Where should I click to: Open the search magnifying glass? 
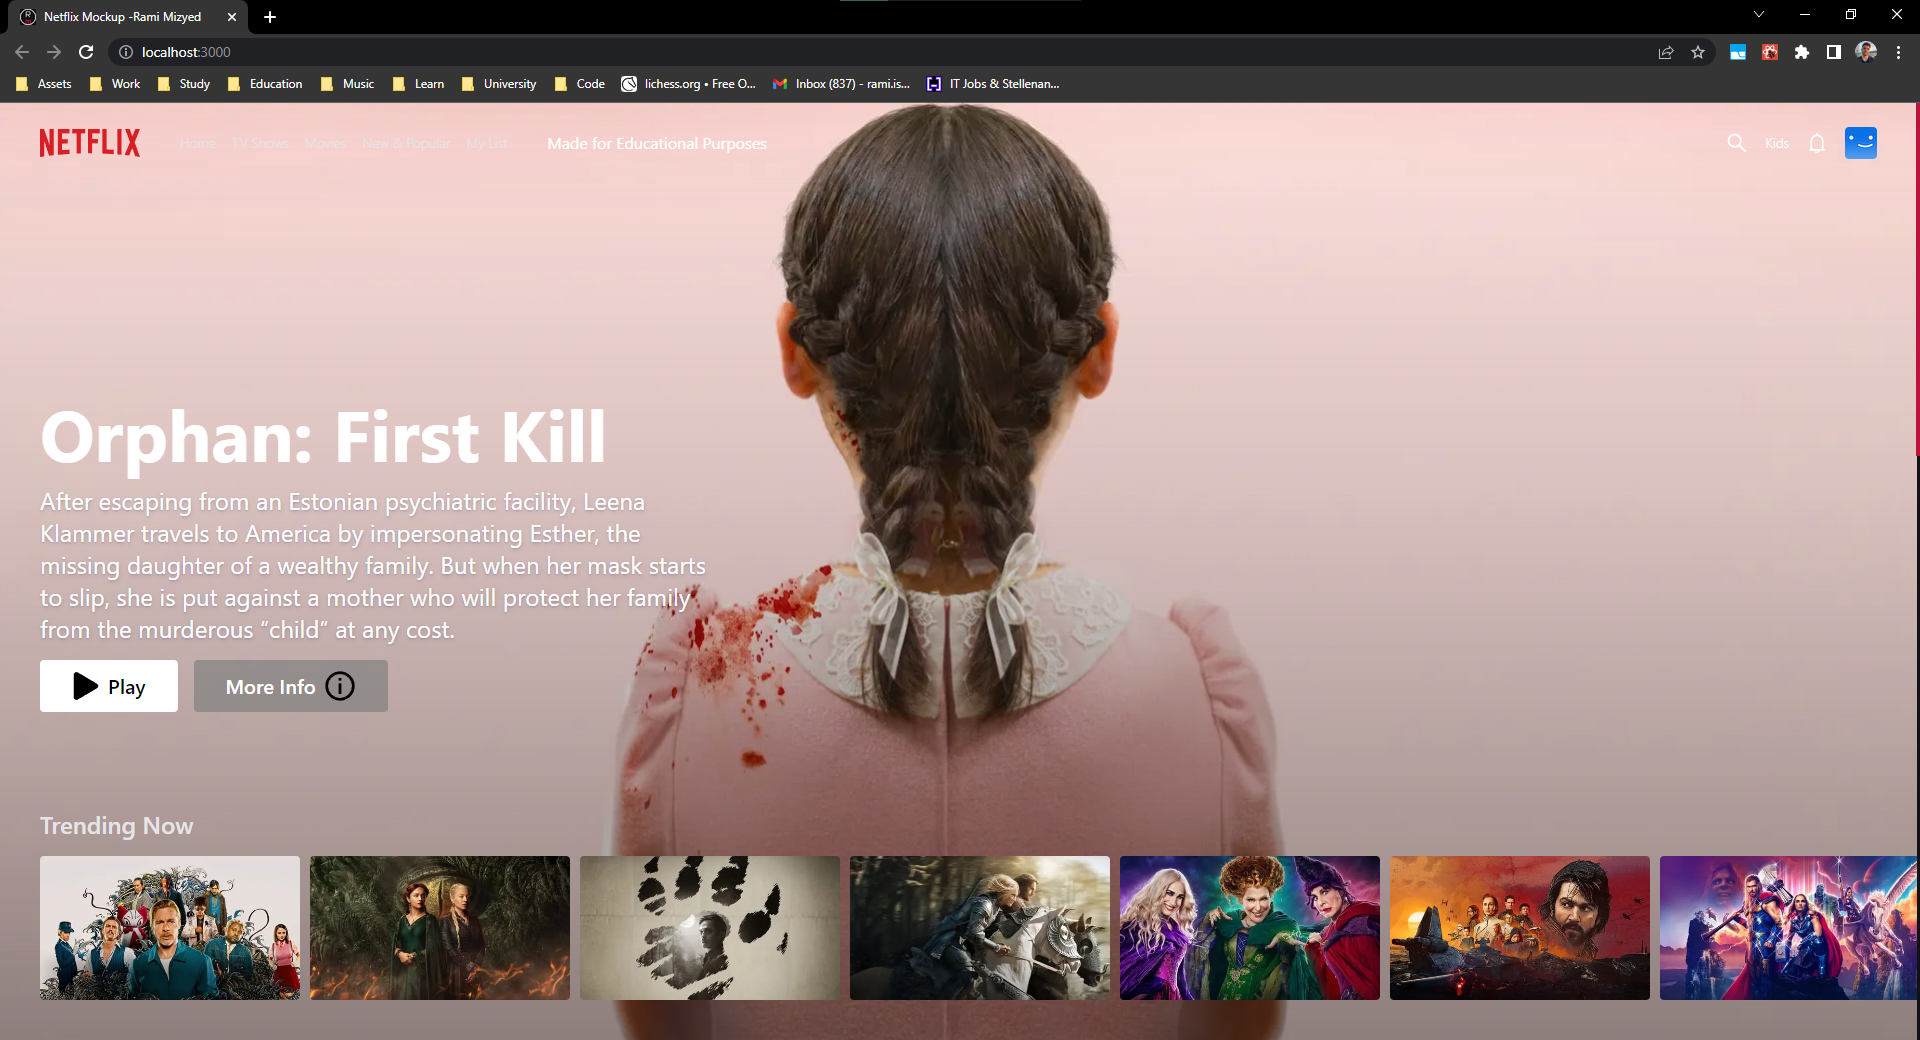click(1736, 143)
